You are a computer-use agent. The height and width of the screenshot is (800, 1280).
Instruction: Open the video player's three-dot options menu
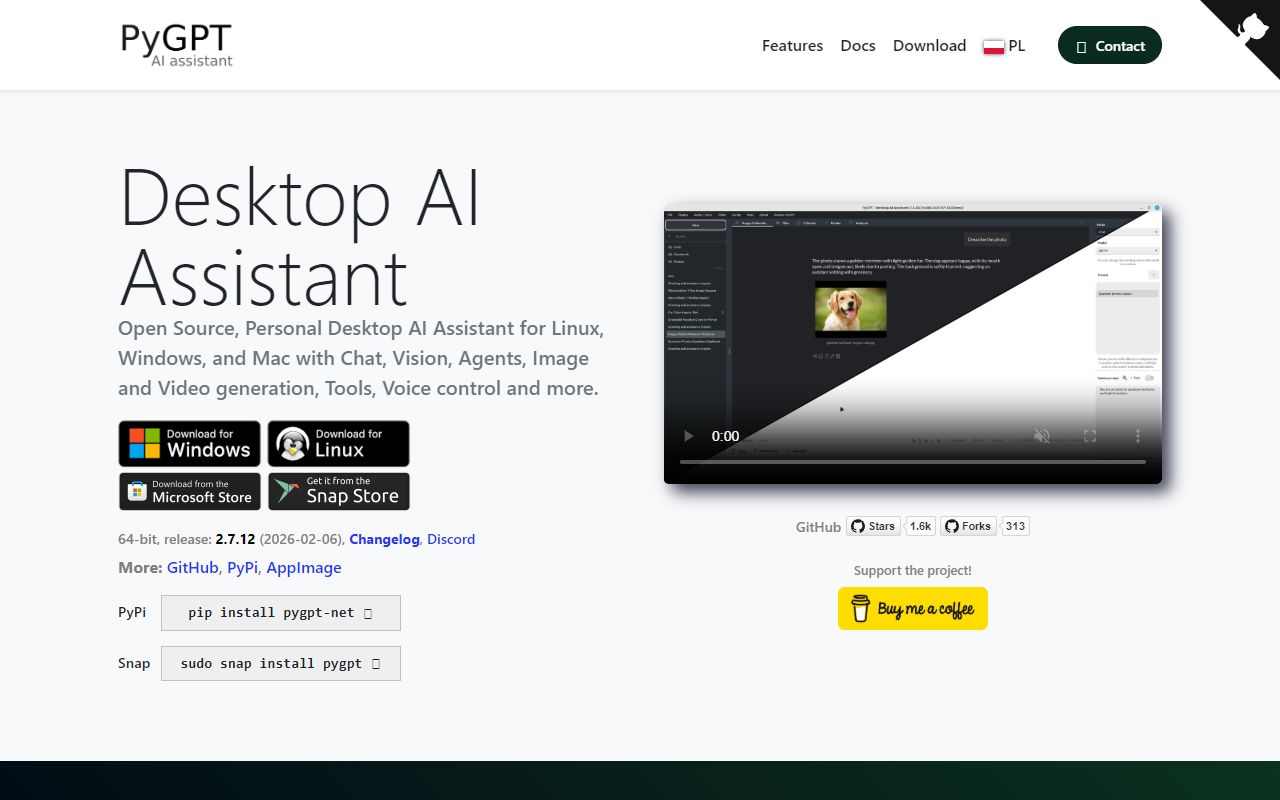[1137, 436]
